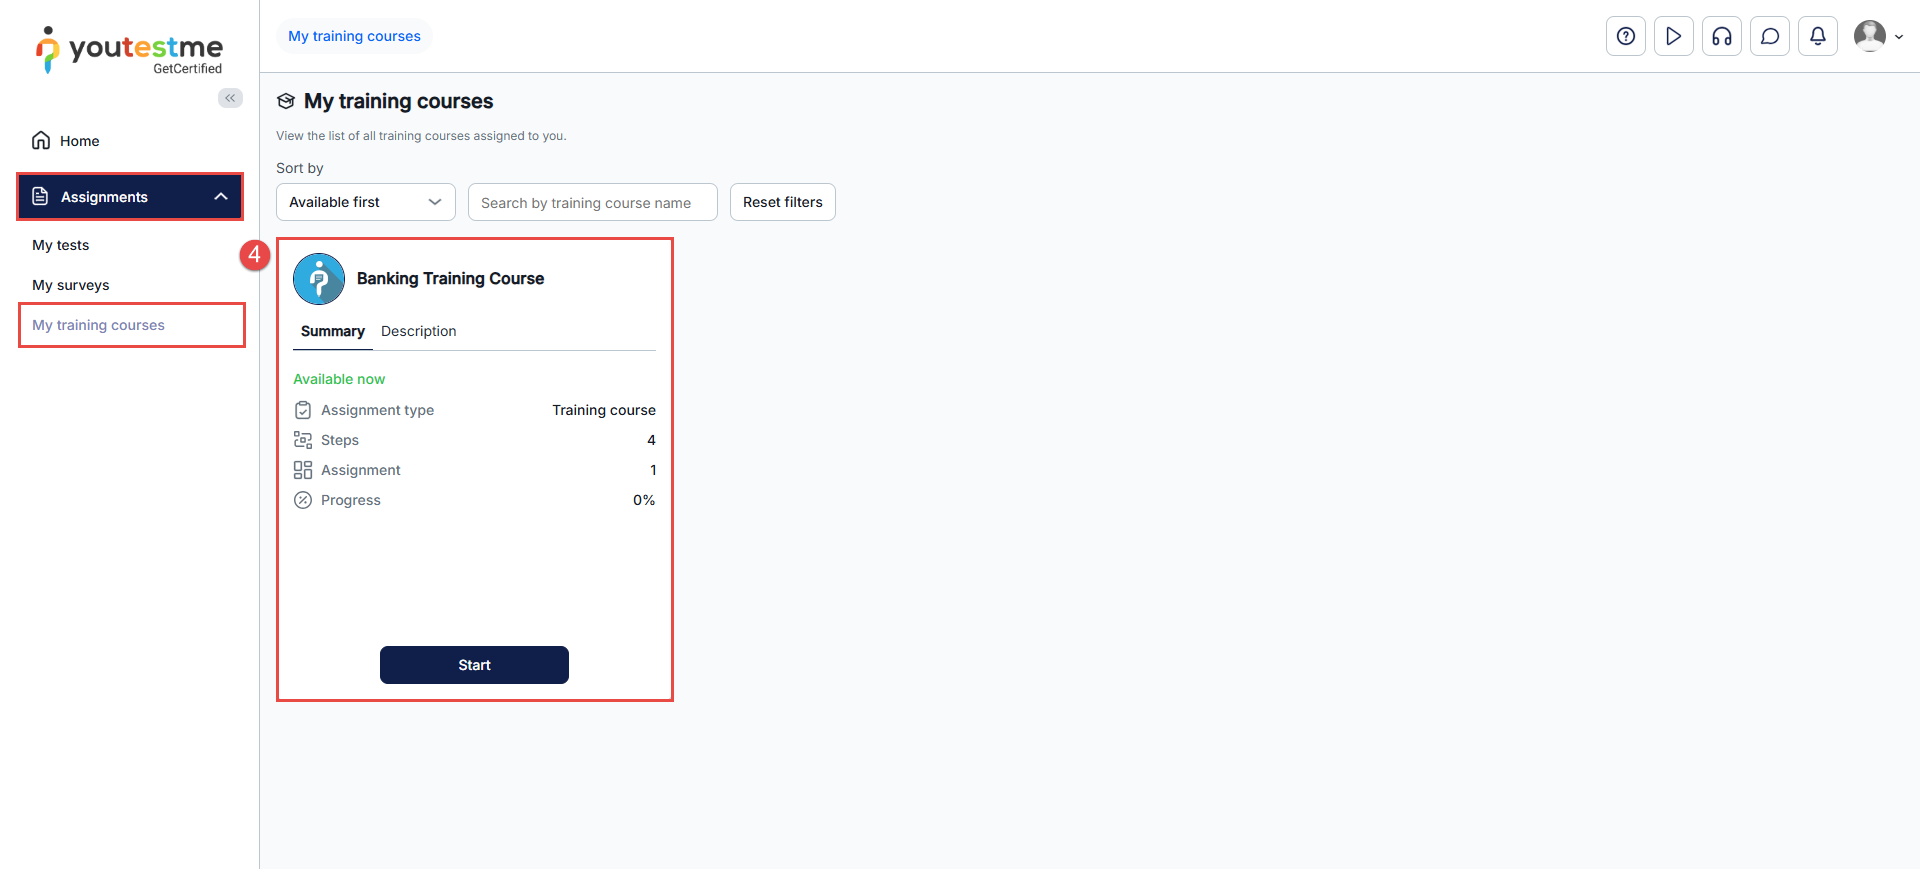Open the Available first sort dropdown
The width and height of the screenshot is (1920, 869).
coord(365,202)
